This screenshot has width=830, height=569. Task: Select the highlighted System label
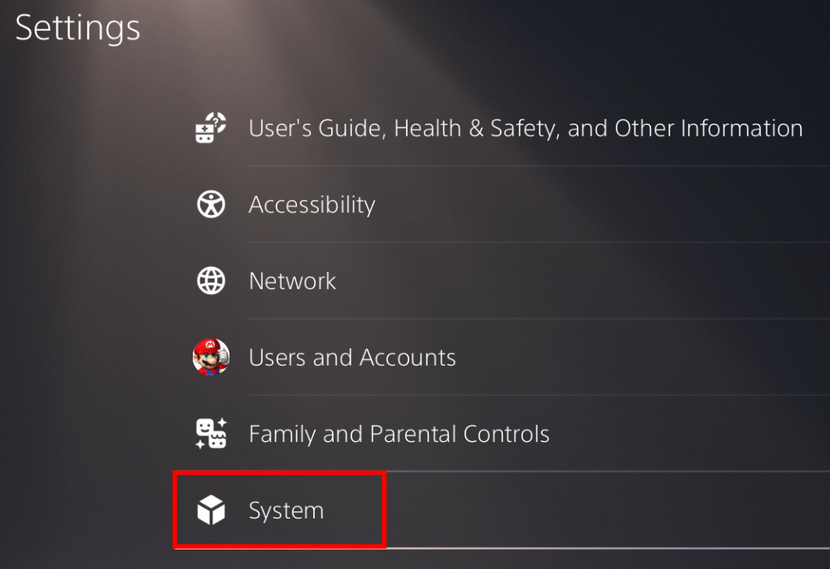click(x=286, y=511)
